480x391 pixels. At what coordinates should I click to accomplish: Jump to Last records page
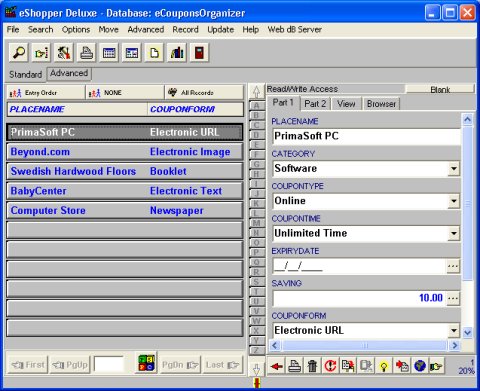pos(222,365)
